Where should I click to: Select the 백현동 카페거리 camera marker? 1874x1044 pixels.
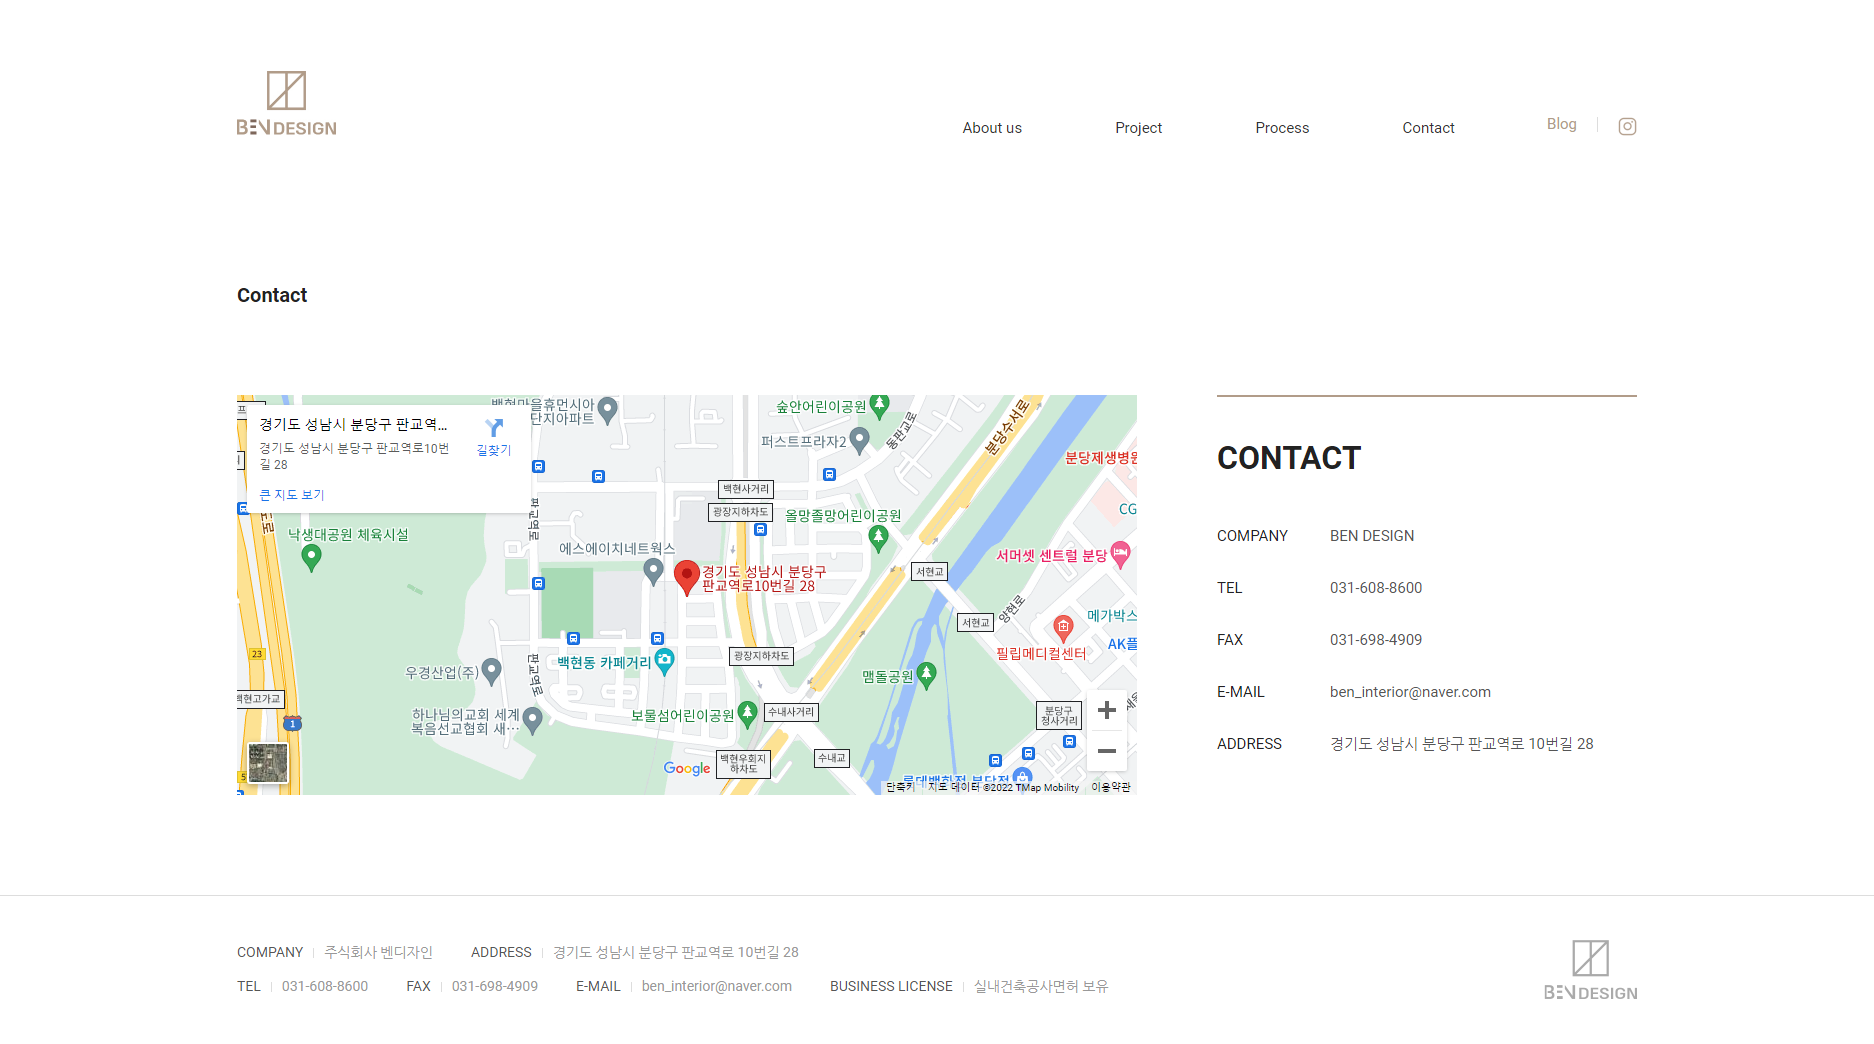(664, 660)
